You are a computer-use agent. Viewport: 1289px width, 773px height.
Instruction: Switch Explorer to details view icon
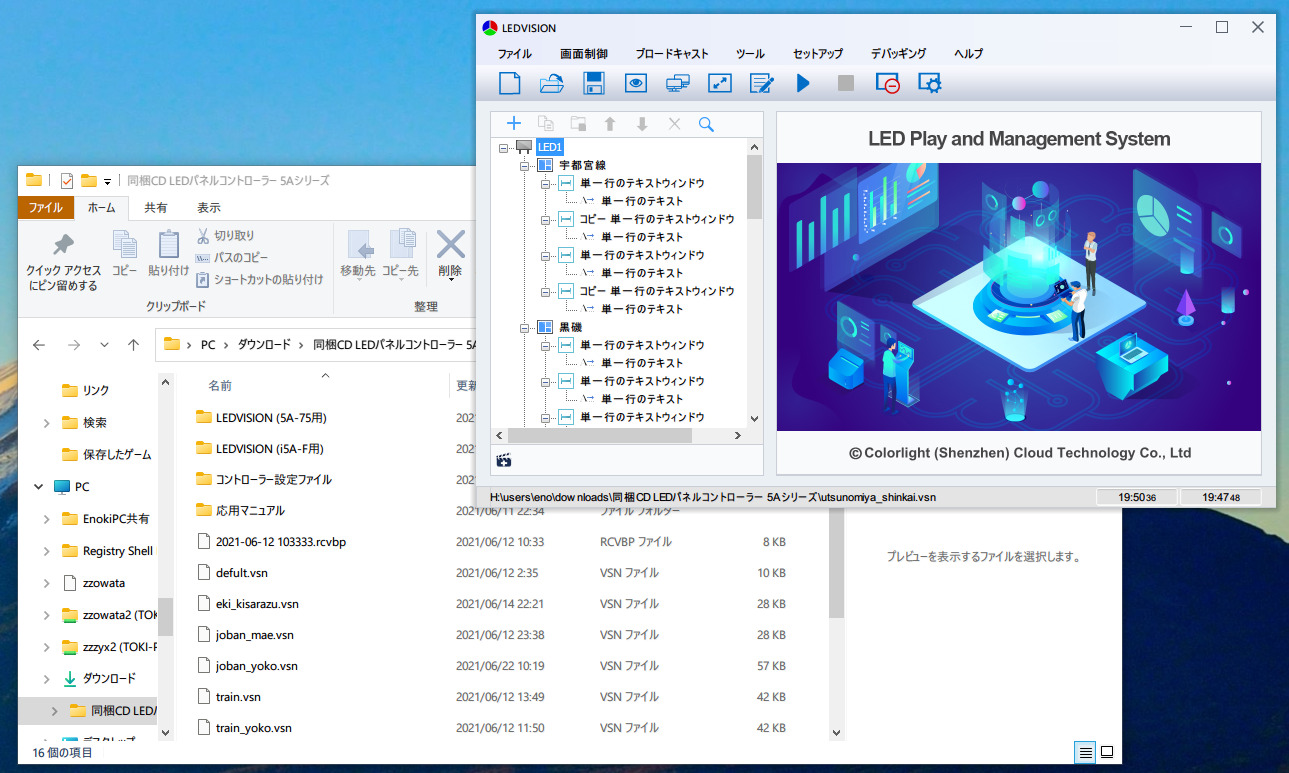click(x=1086, y=753)
